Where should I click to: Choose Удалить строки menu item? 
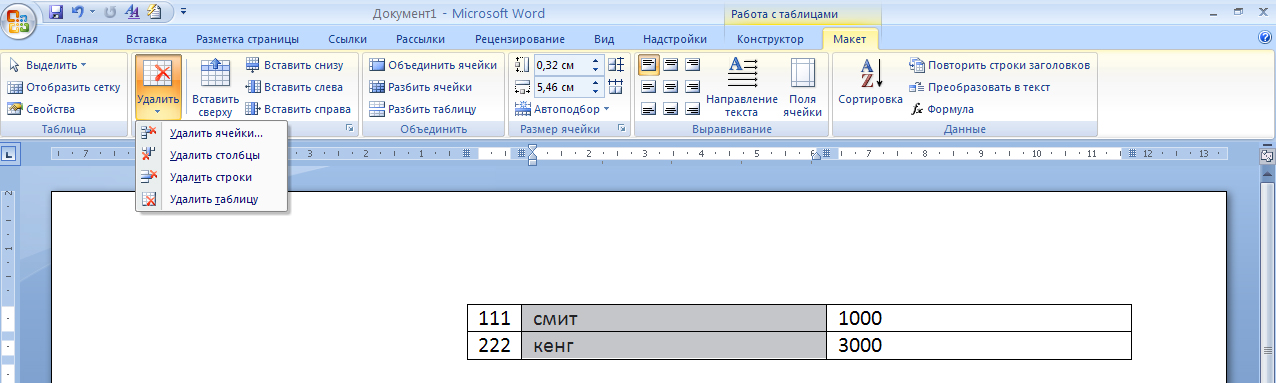click(211, 177)
